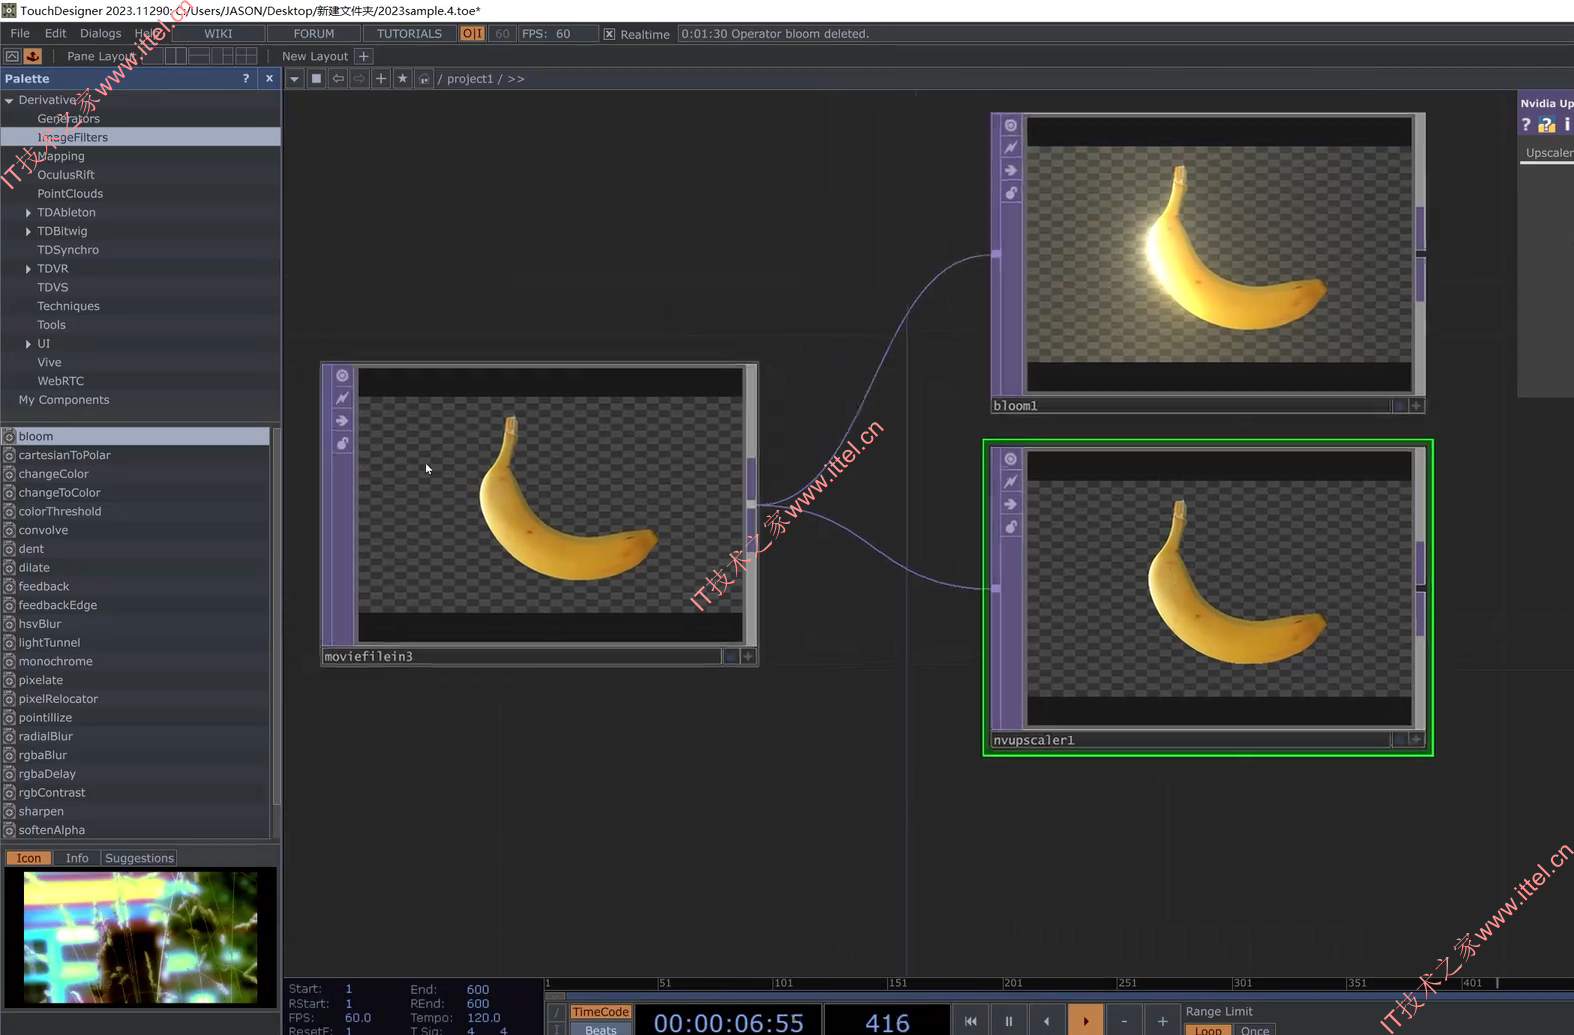Click the bypass arrow icon on bloom1 node
The width and height of the screenshot is (1574, 1035).
pyautogui.click(x=1010, y=170)
